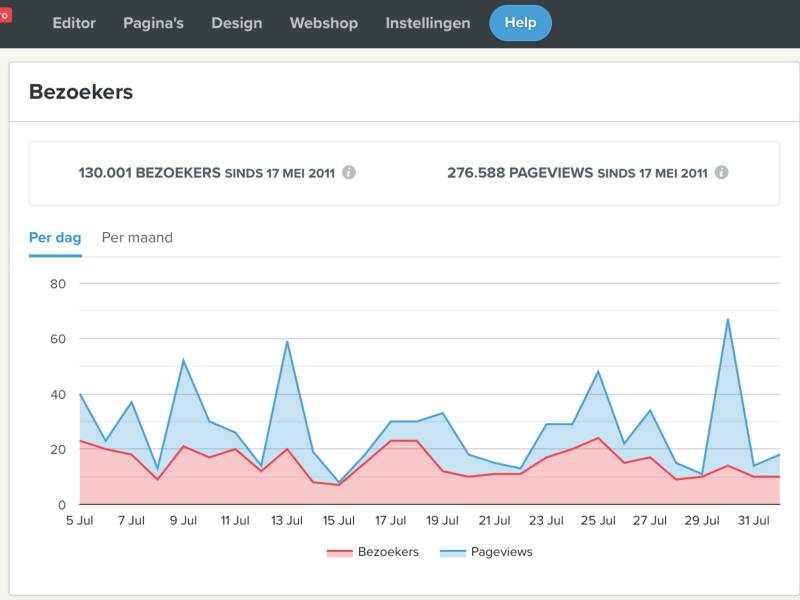This screenshot has width=800, height=600.
Task: Click the highest Pageviews peak near 30 Jul
Action: [728, 320]
